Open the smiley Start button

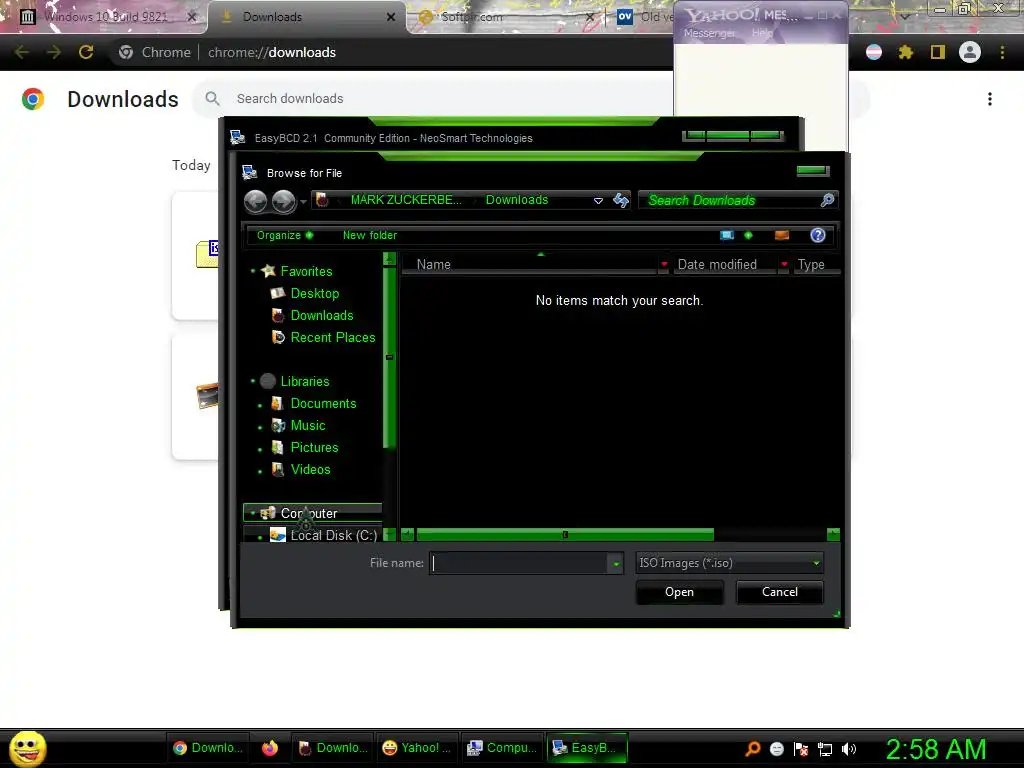click(27, 748)
